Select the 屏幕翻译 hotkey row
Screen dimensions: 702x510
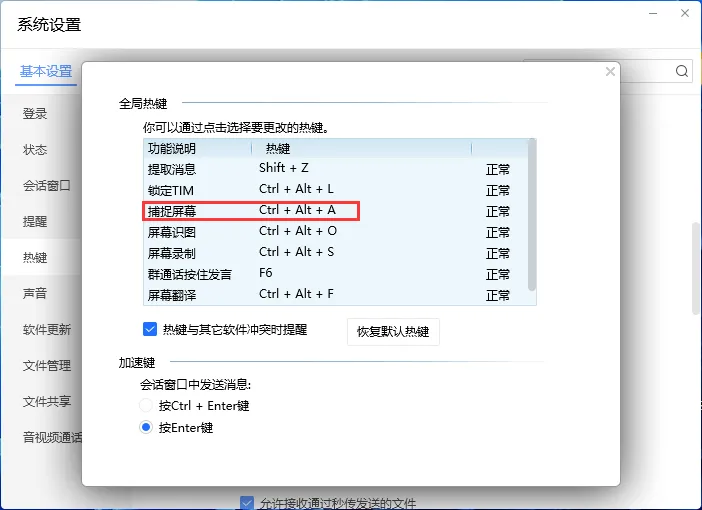[x=336, y=295]
